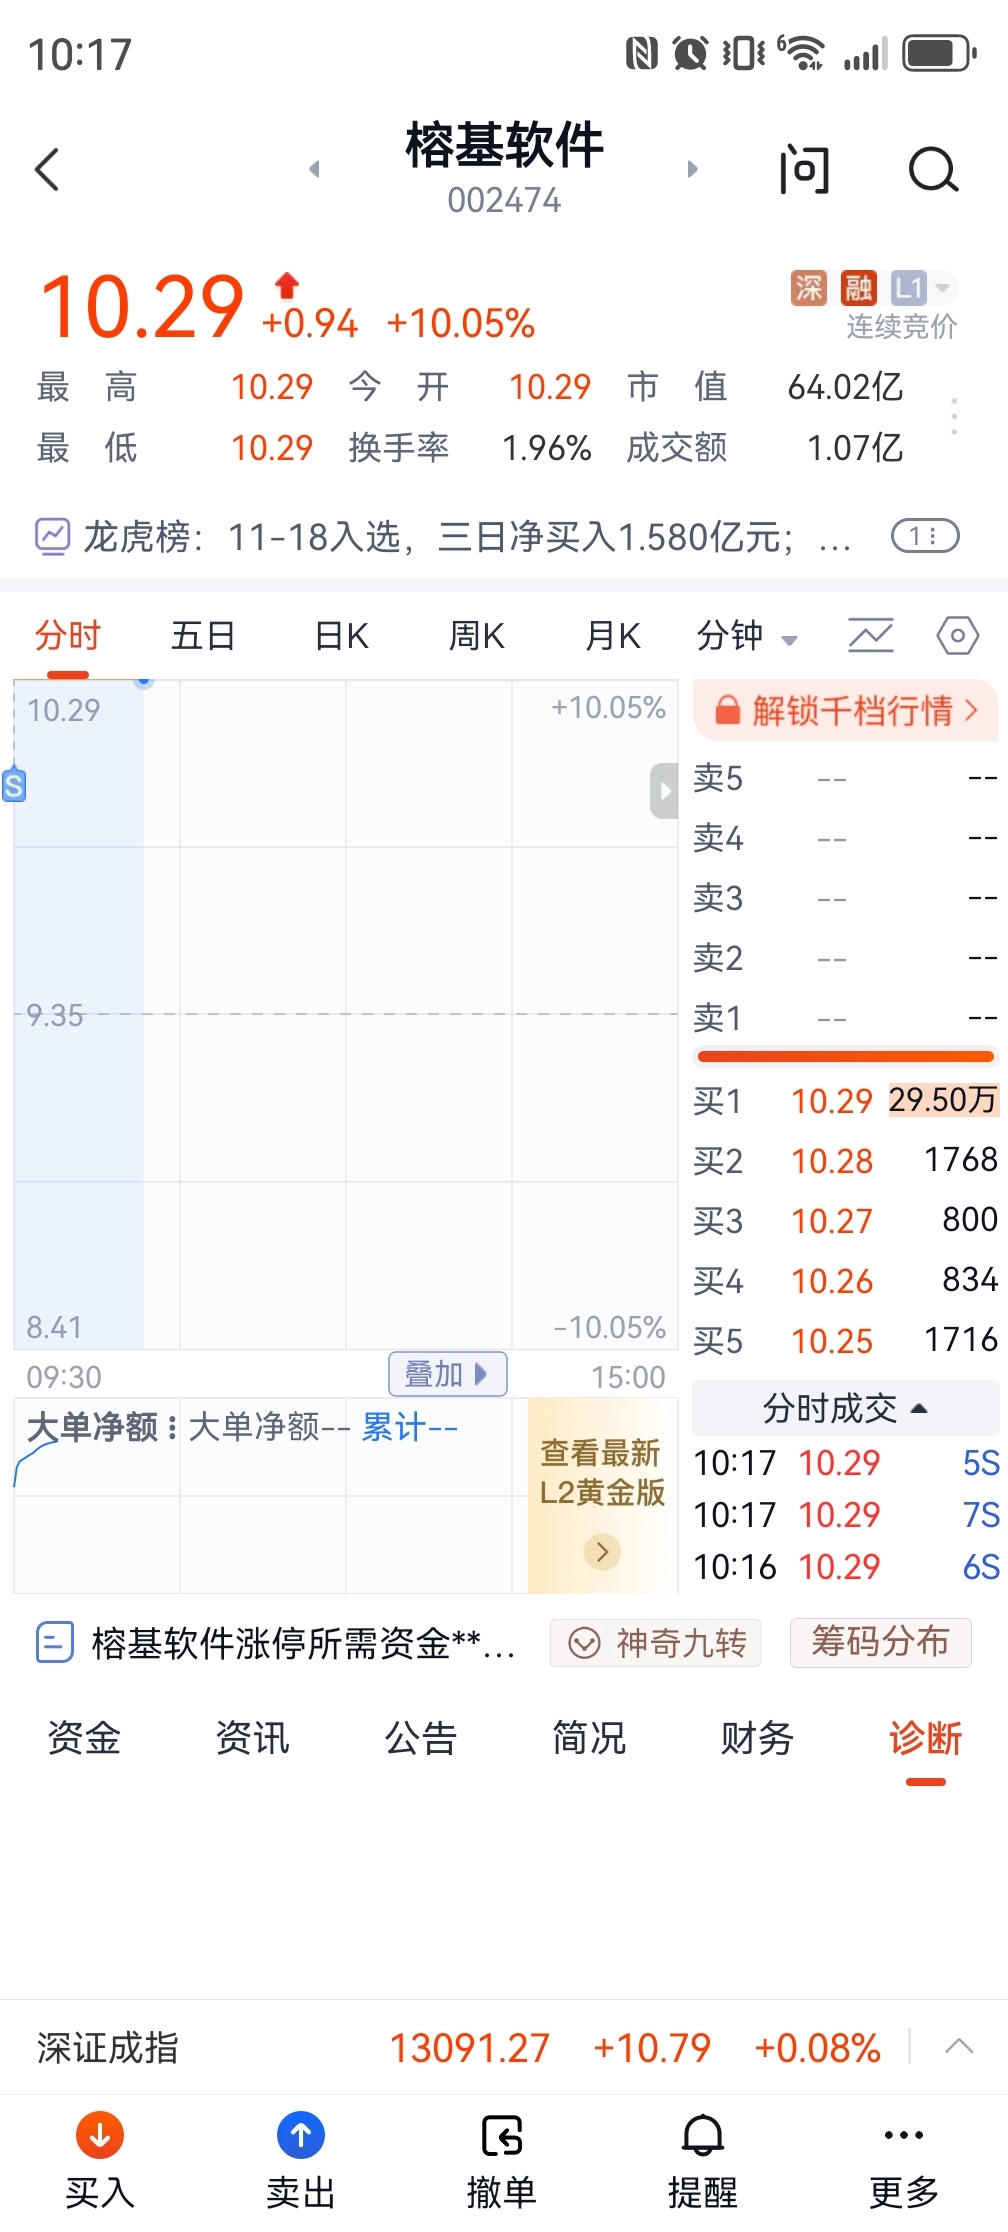1008x2232 pixels.
Task: Switch to the 周K tab
Action: 476,636
